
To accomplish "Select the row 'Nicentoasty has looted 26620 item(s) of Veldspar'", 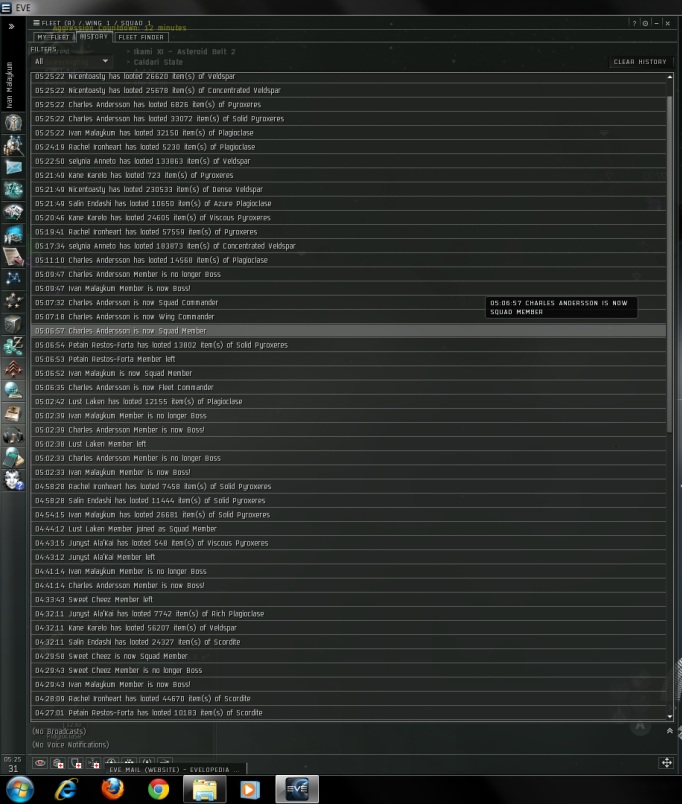I will coord(348,76).
